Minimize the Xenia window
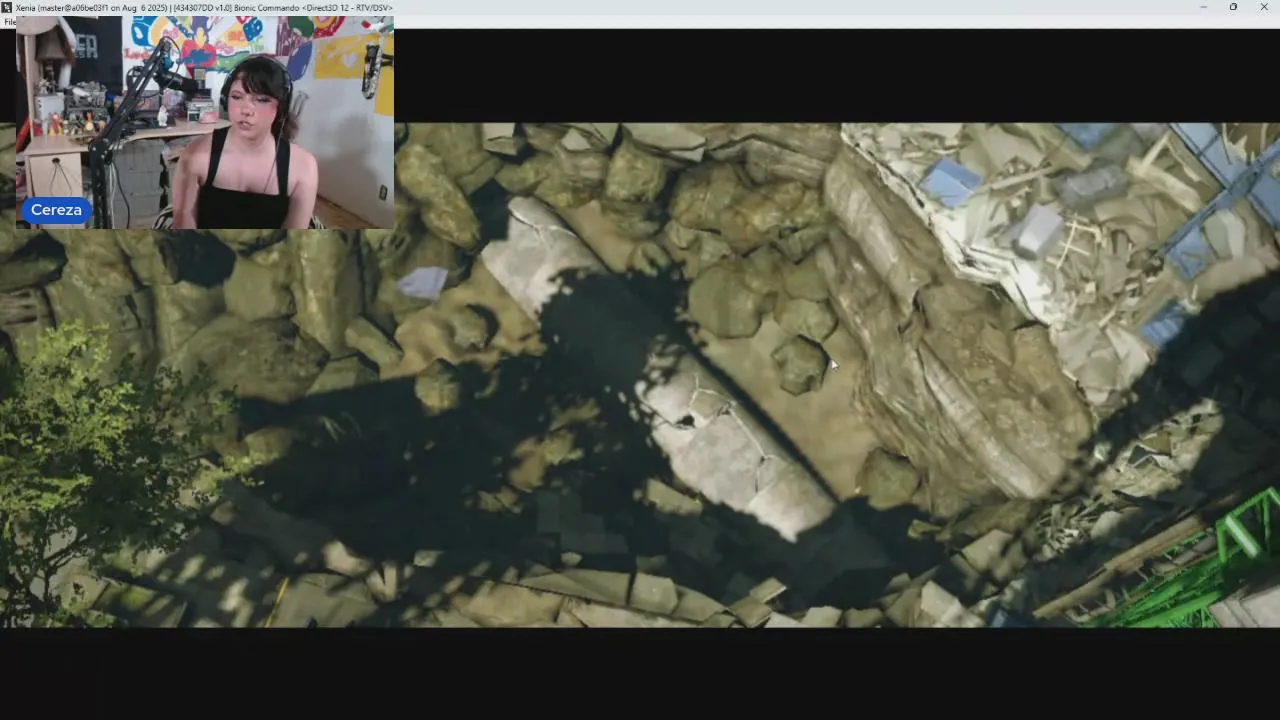Viewport: 1280px width, 720px height. click(x=1203, y=7)
